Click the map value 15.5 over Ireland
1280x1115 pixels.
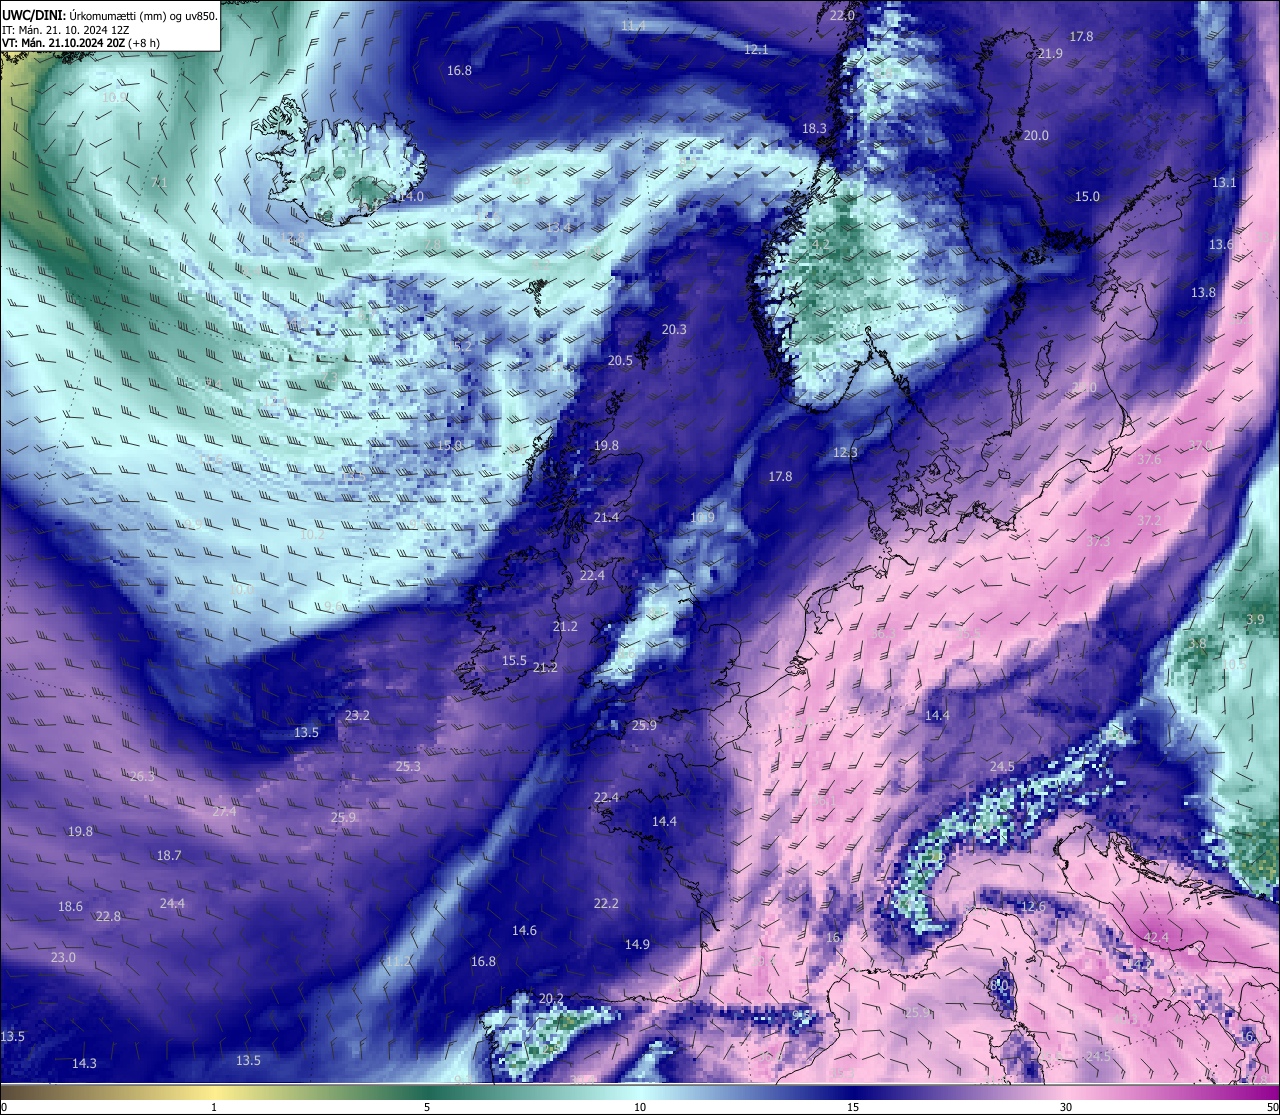[514, 661]
